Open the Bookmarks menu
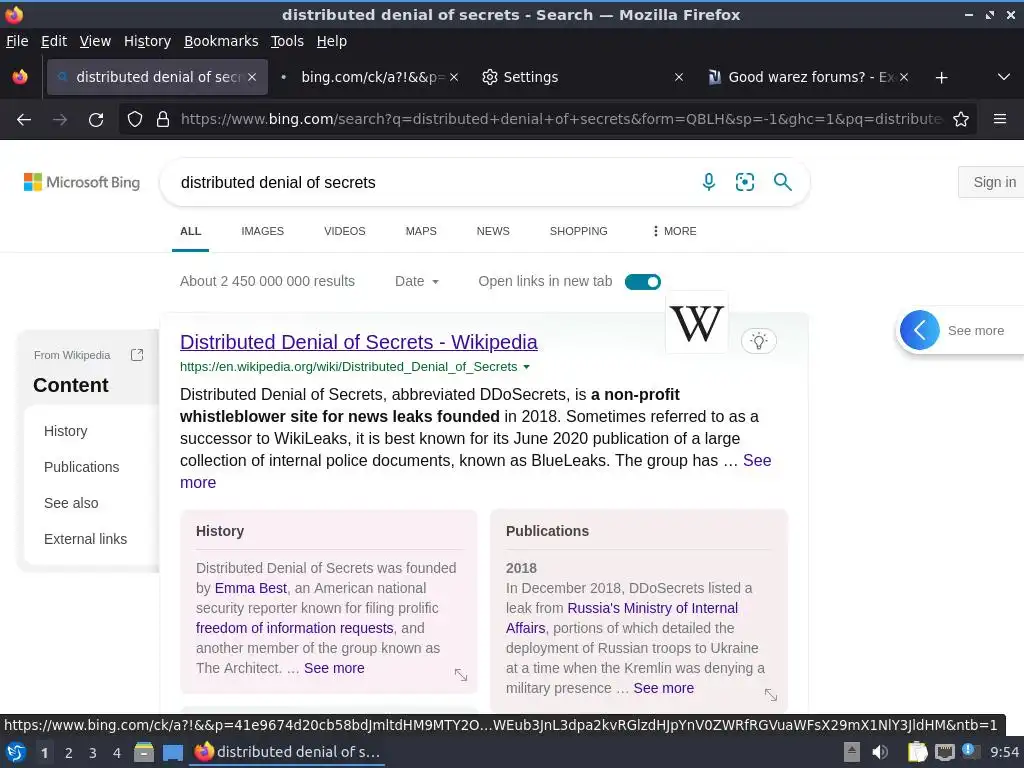The width and height of the screenshot is (1024, 768). [x=221, y=41]
